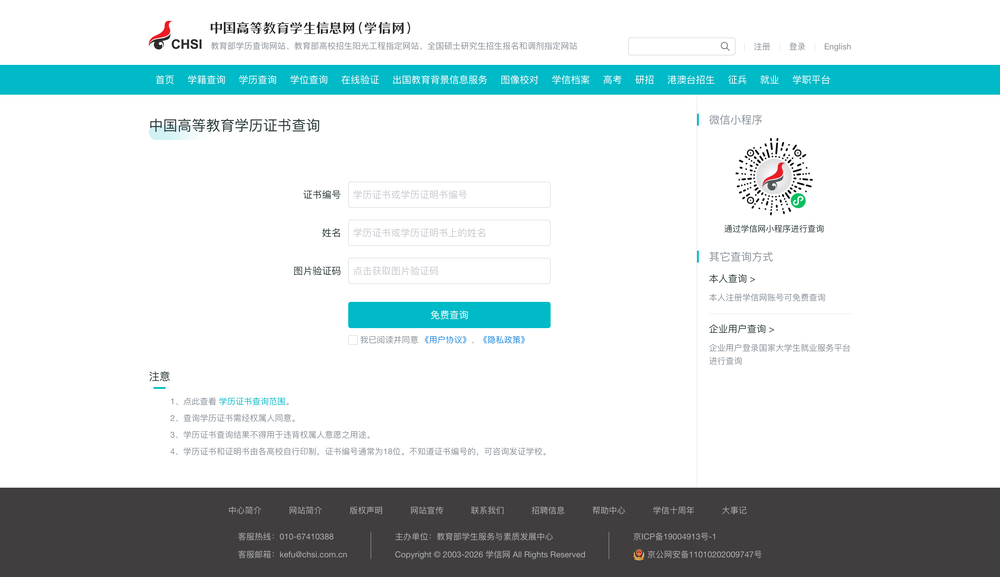Open 网站简介 footer link

pos(305,511)
